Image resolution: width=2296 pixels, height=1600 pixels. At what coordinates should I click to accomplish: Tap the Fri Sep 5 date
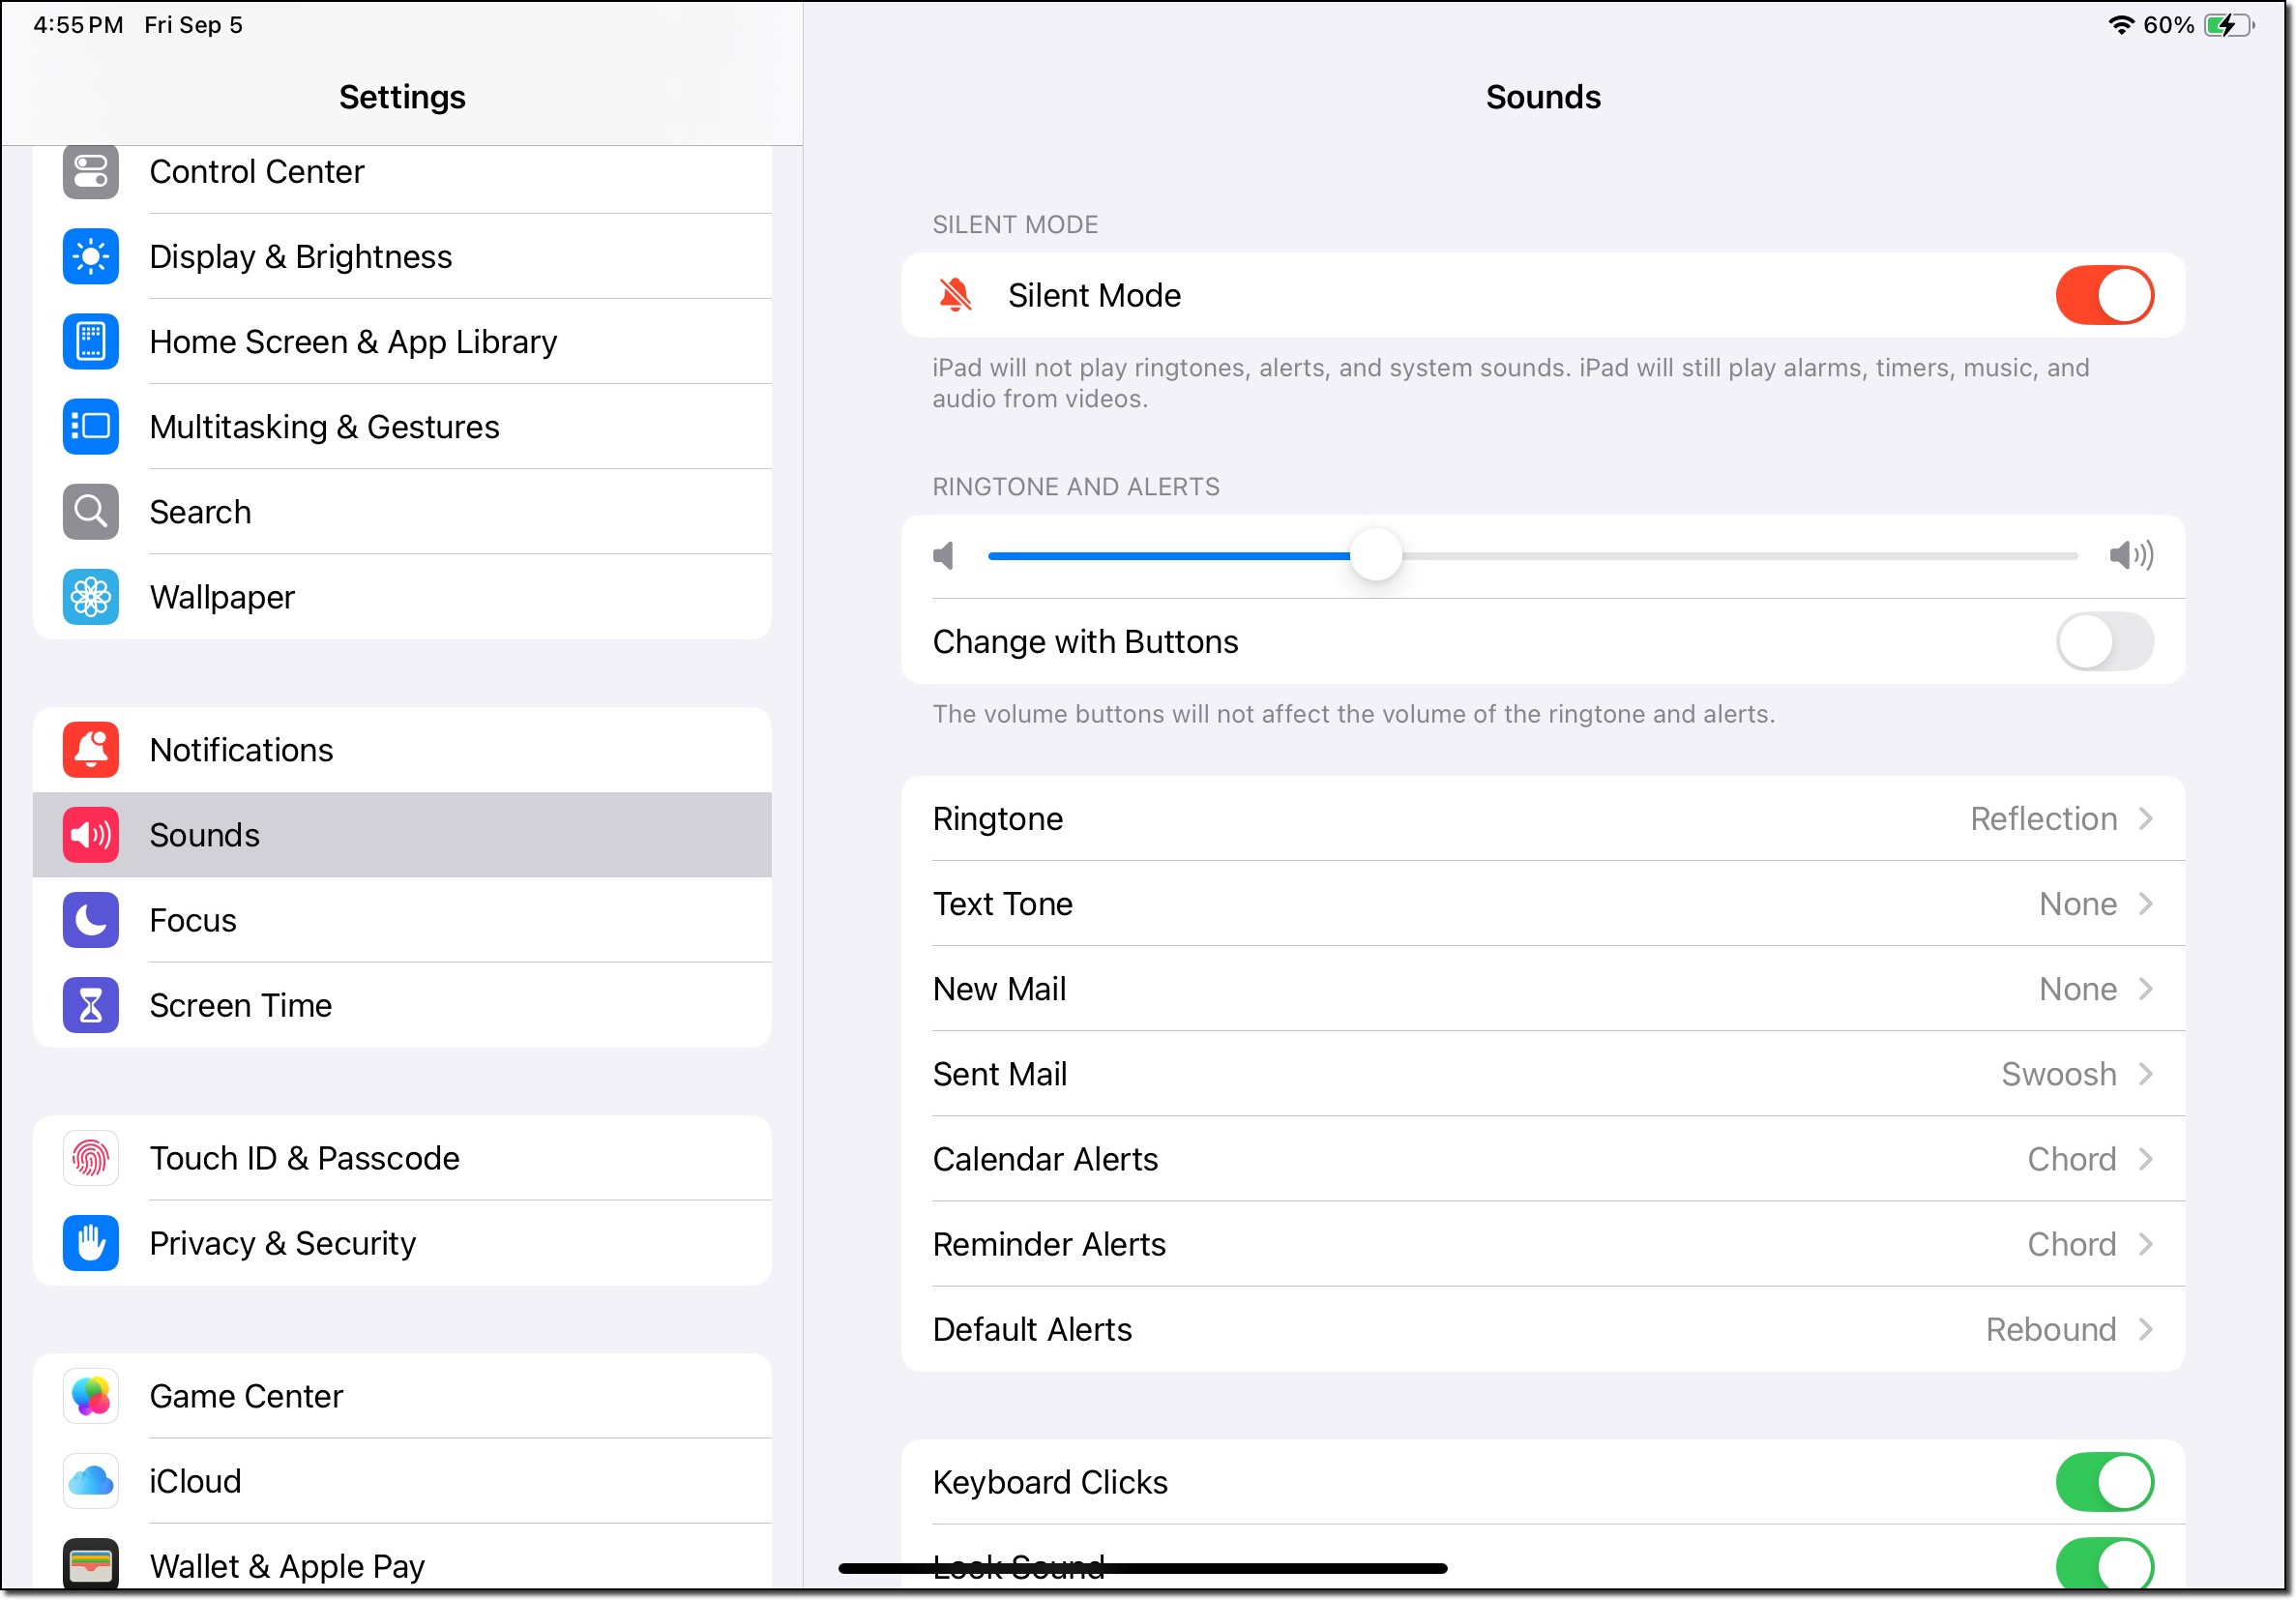(x=194, y=25)
